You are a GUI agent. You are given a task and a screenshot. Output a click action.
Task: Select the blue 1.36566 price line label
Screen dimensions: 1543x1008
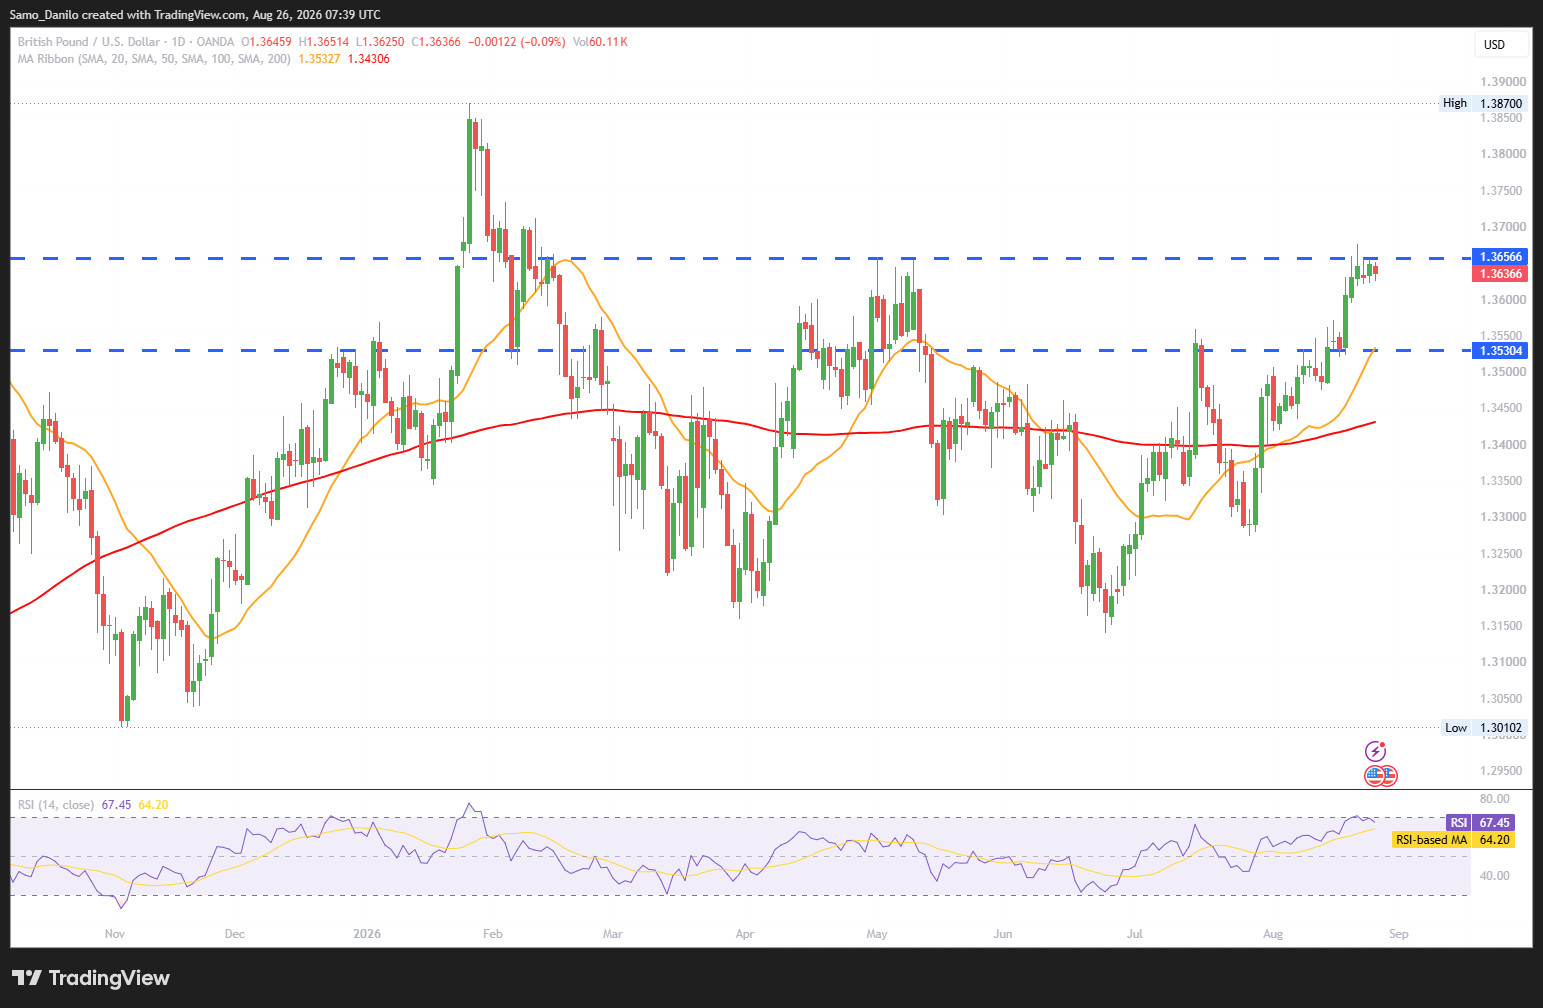pyautogui.click(x=1501, y=257)
